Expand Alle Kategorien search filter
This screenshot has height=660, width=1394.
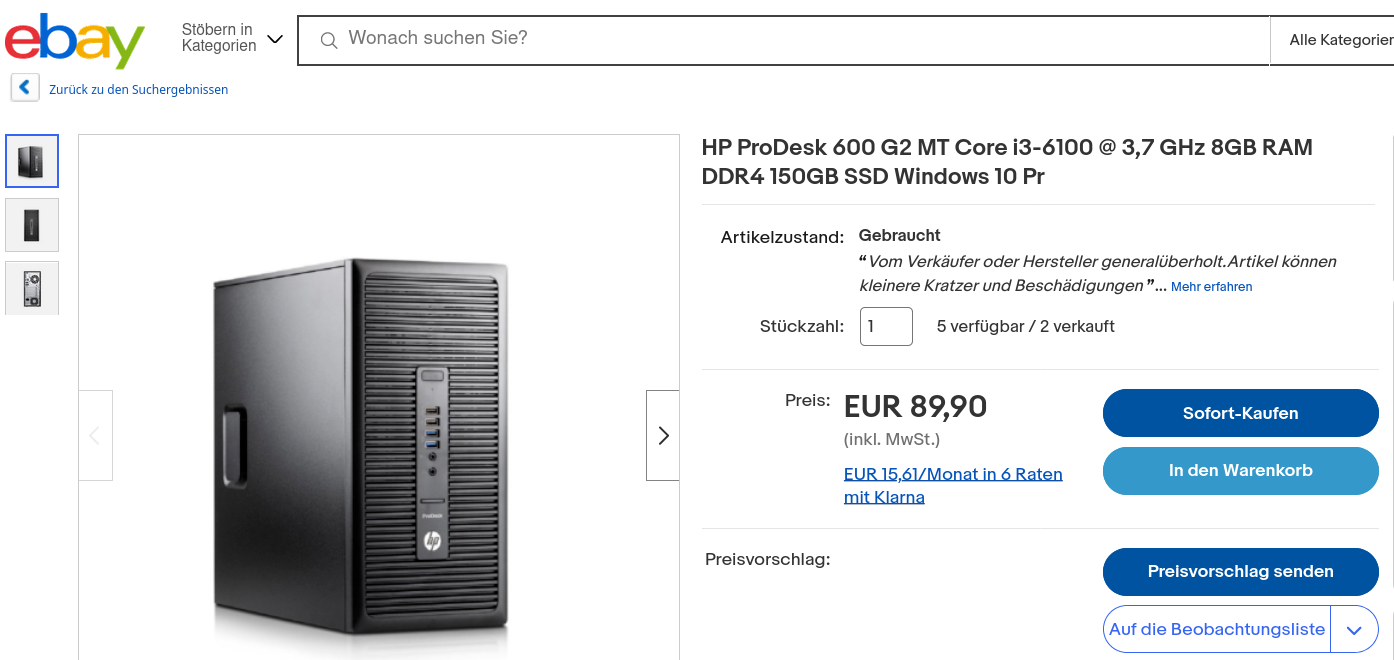[x=1340, y=40]
